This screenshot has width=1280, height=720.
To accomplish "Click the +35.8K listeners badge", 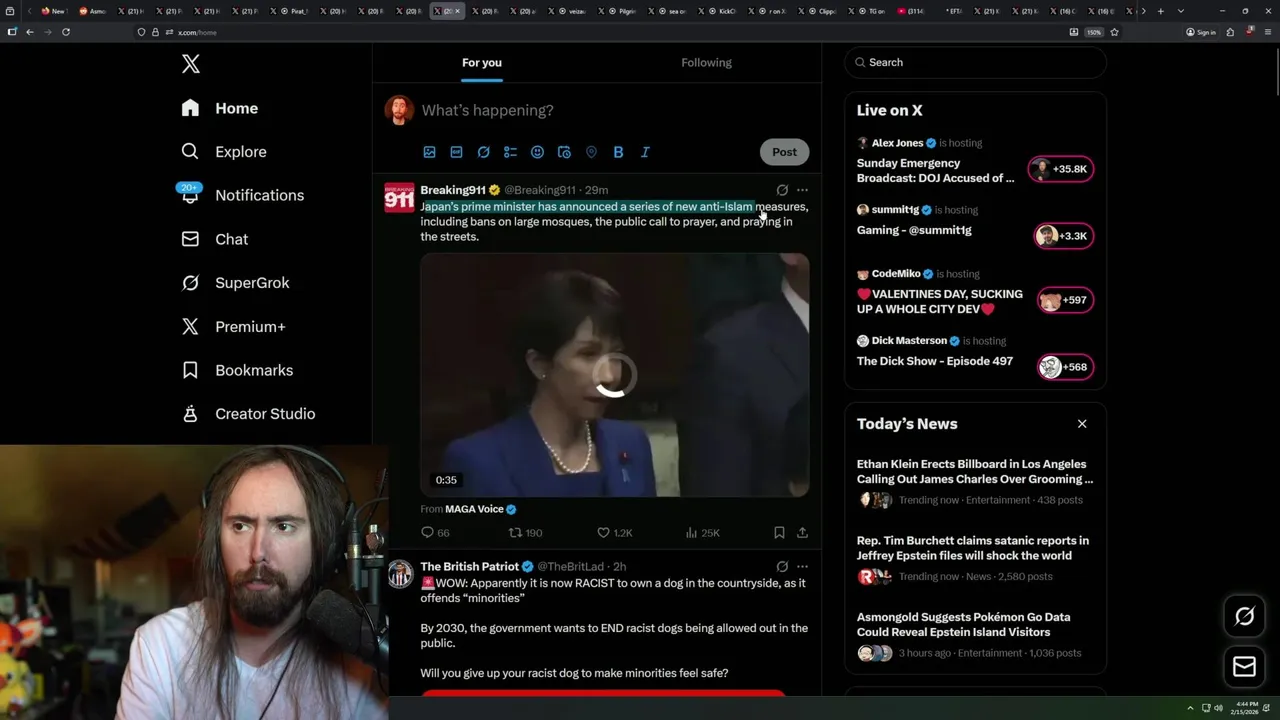I will [x=1061, y=169].
